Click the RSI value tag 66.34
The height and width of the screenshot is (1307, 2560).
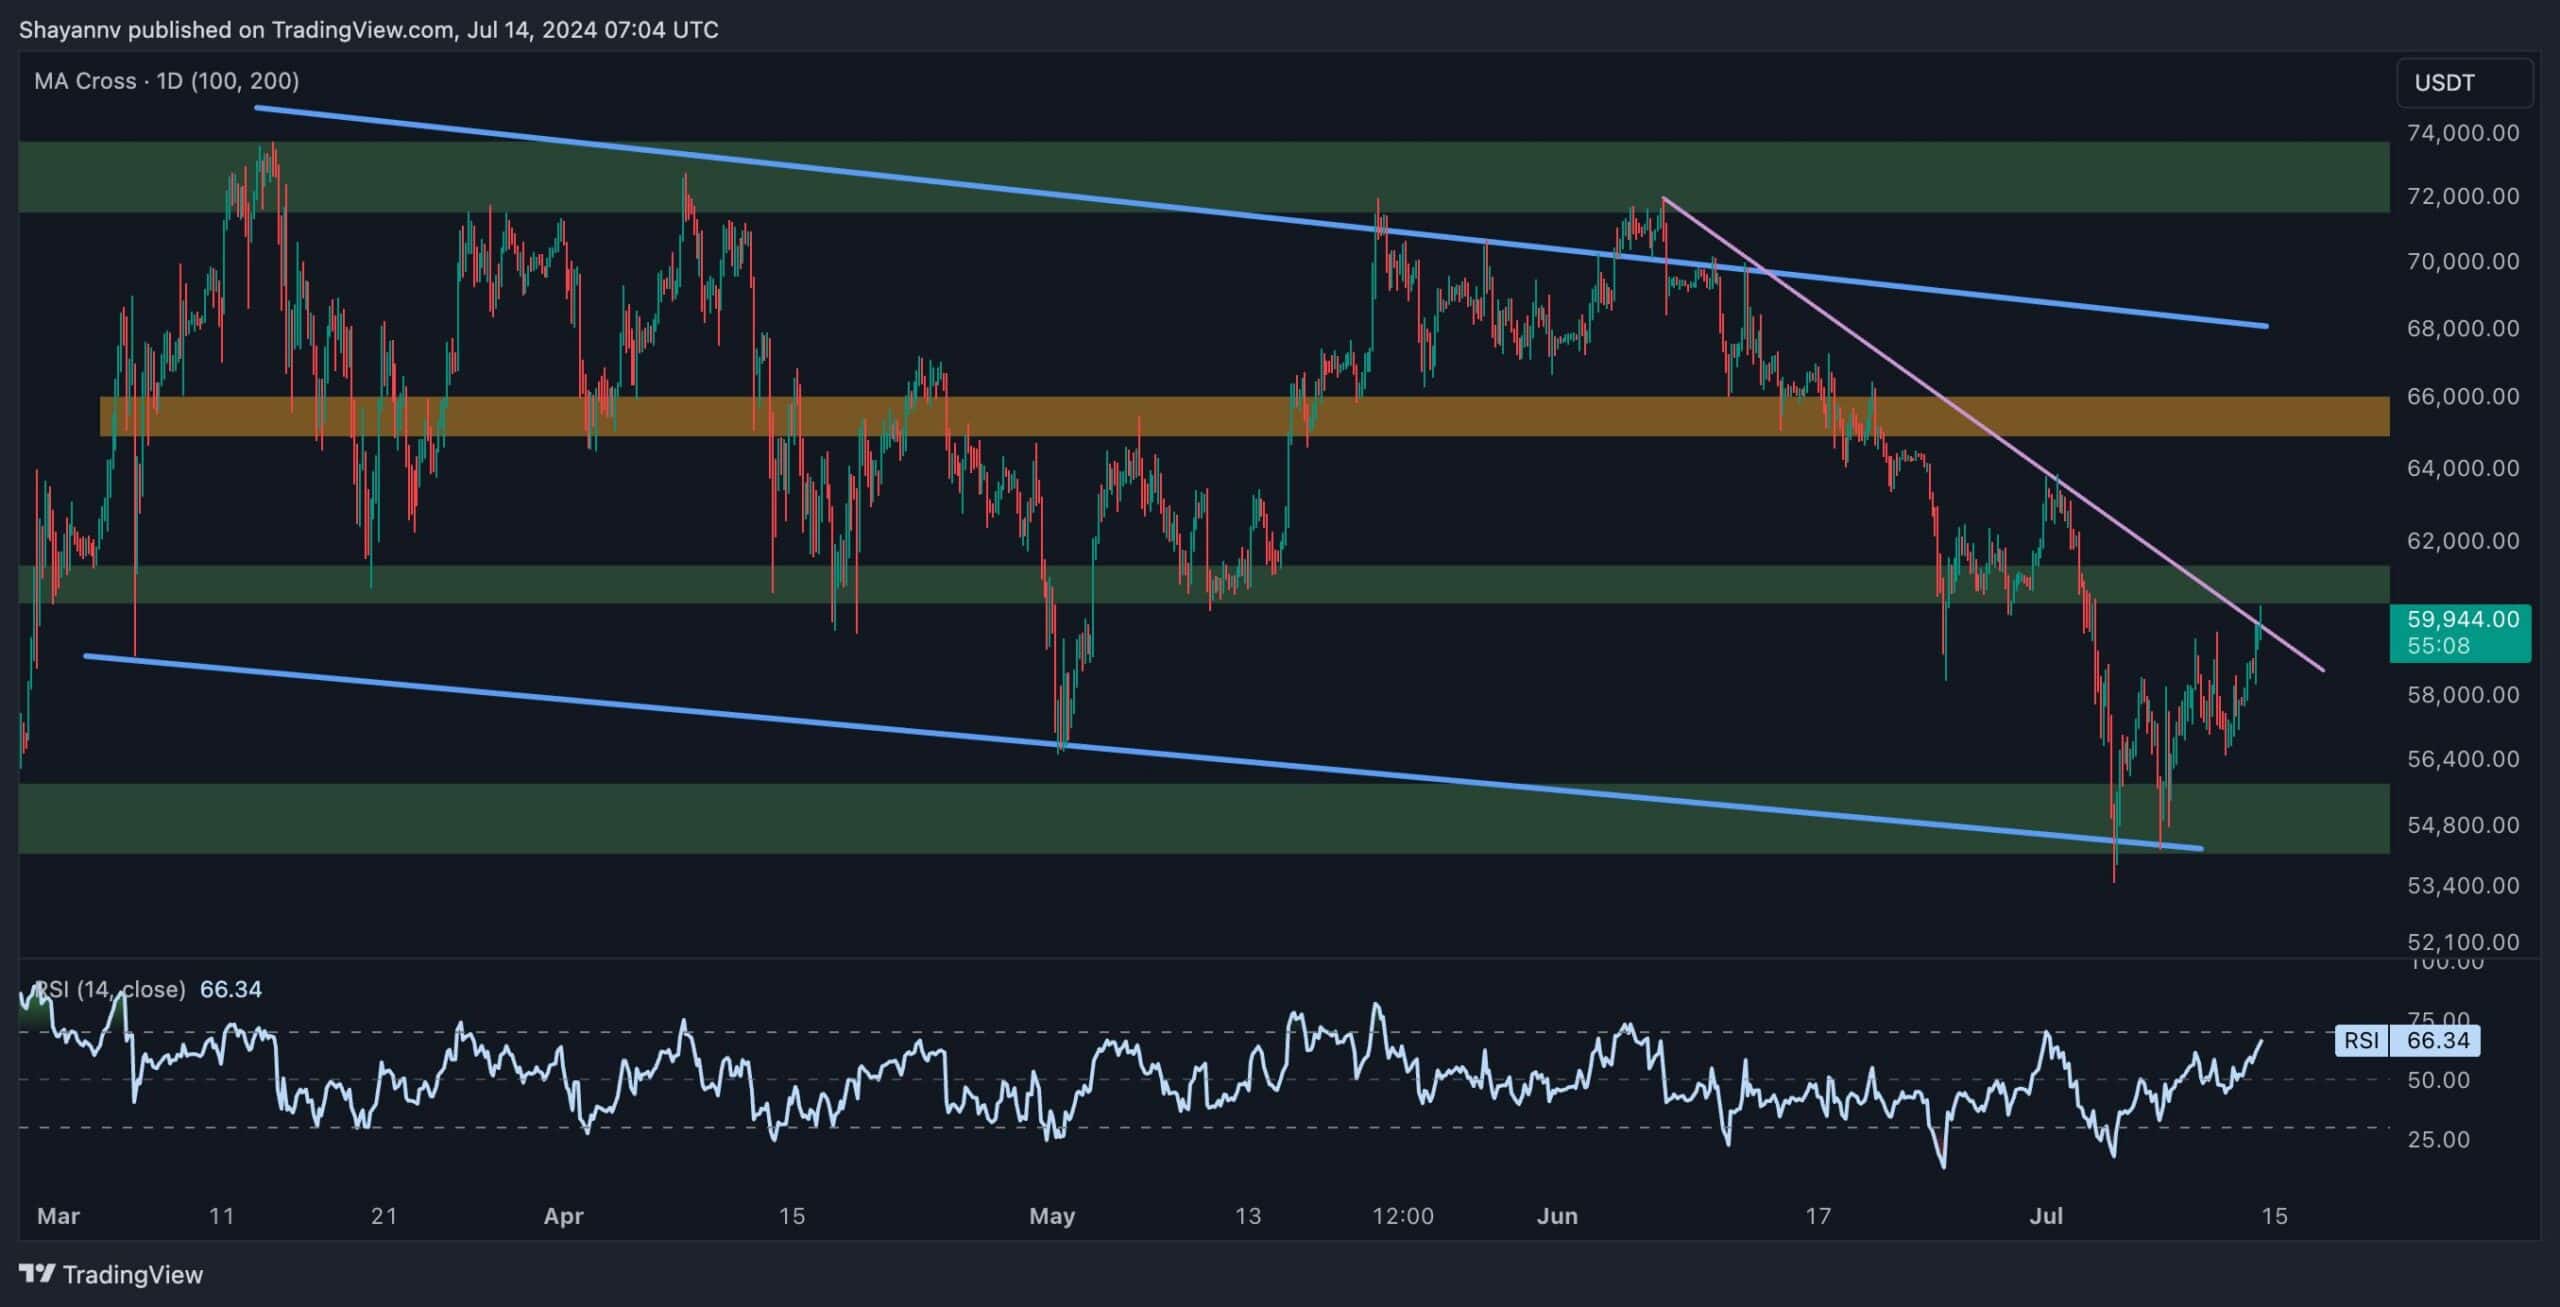tap(2408, 1040)
